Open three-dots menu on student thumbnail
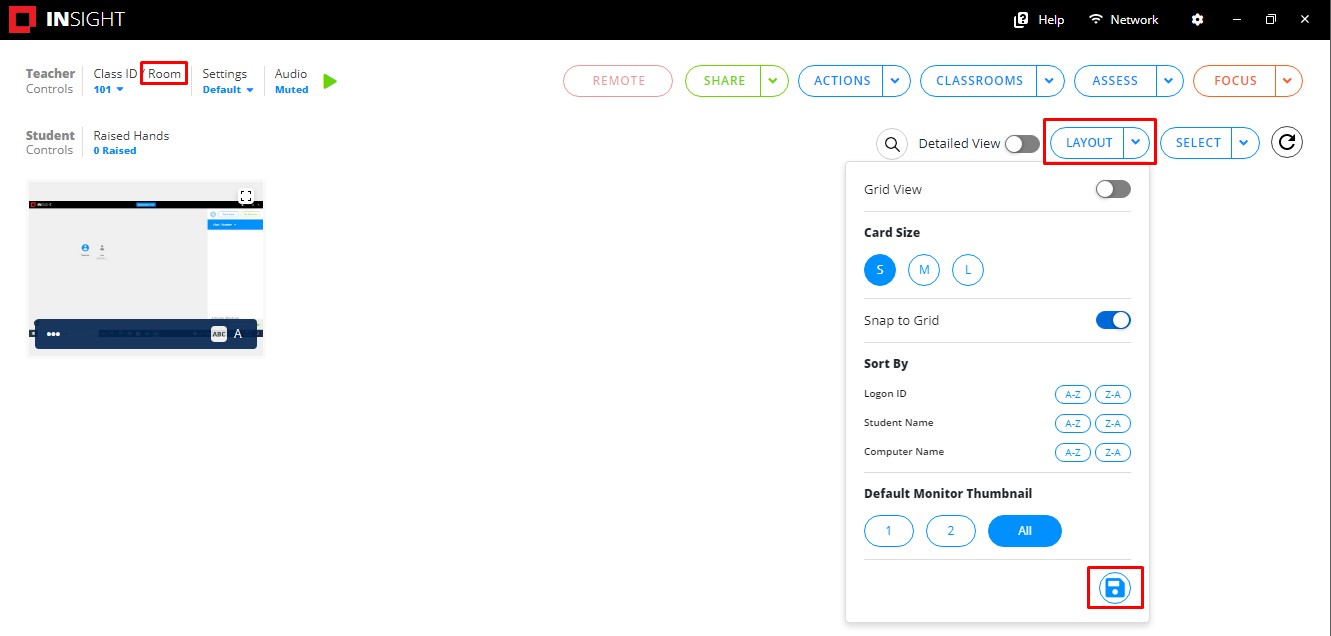The image size is (1331, 636). (x=54, y=334)
